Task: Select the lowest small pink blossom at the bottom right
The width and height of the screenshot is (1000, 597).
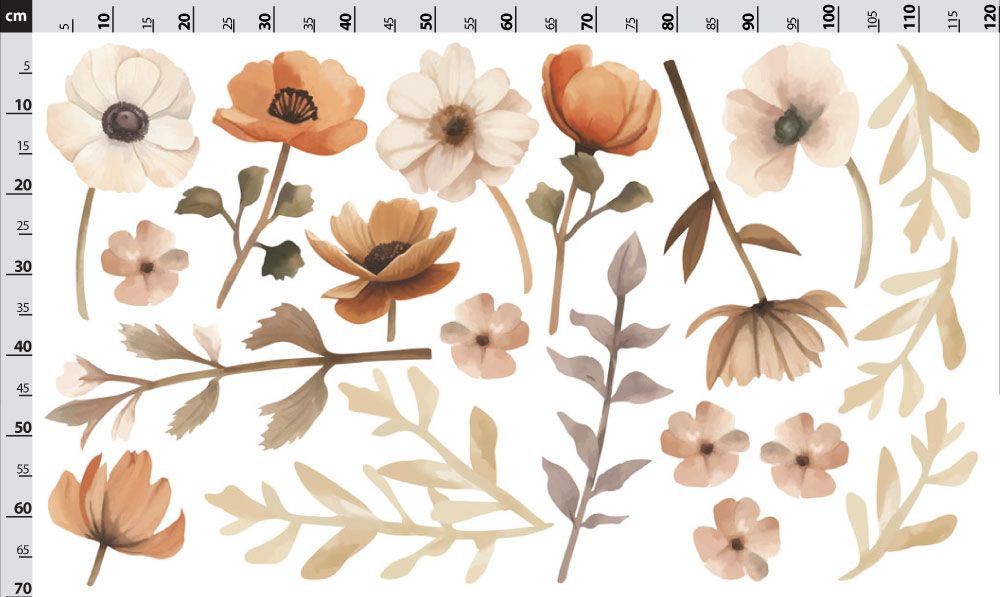Action: pyautogui.click(x=737, y=540)
